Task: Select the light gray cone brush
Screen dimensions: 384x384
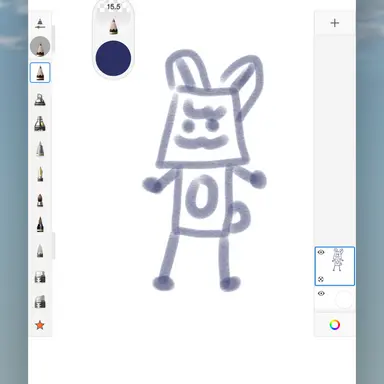Action: 40,251
